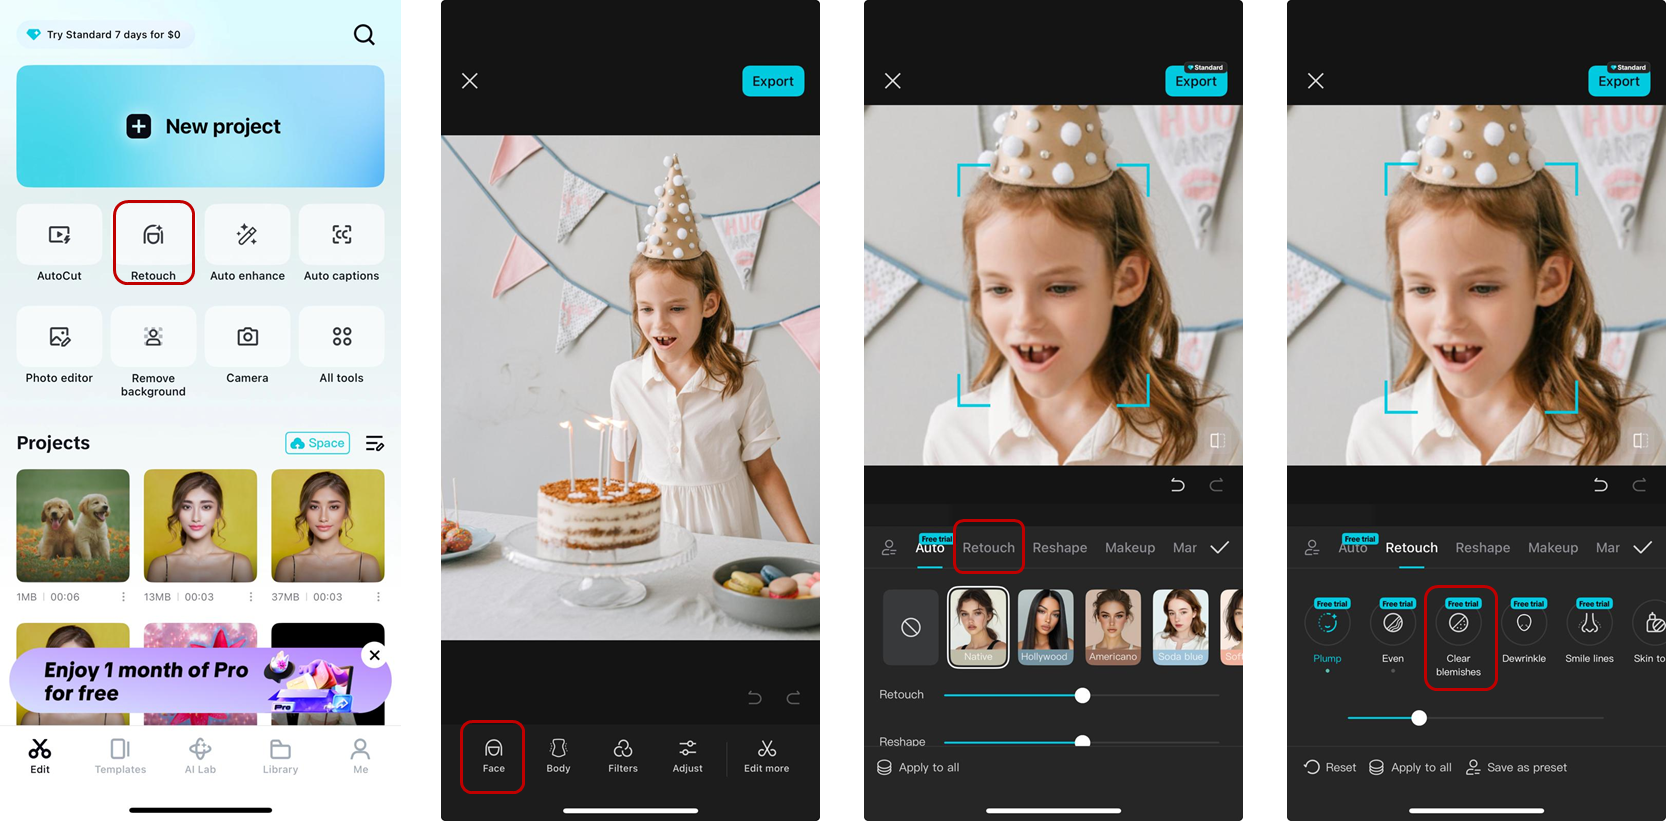Image resolution: width=1666 pixels, height=821 pixels.
Task: Open the Reshape tab above the presets
Action: [1060, 547]
